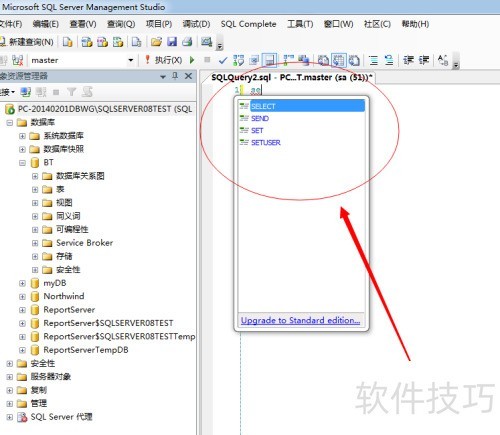Expand the 安全性 server security node
Screen dimensions: 500x435
pyautogui.click(x=10, y=363)
